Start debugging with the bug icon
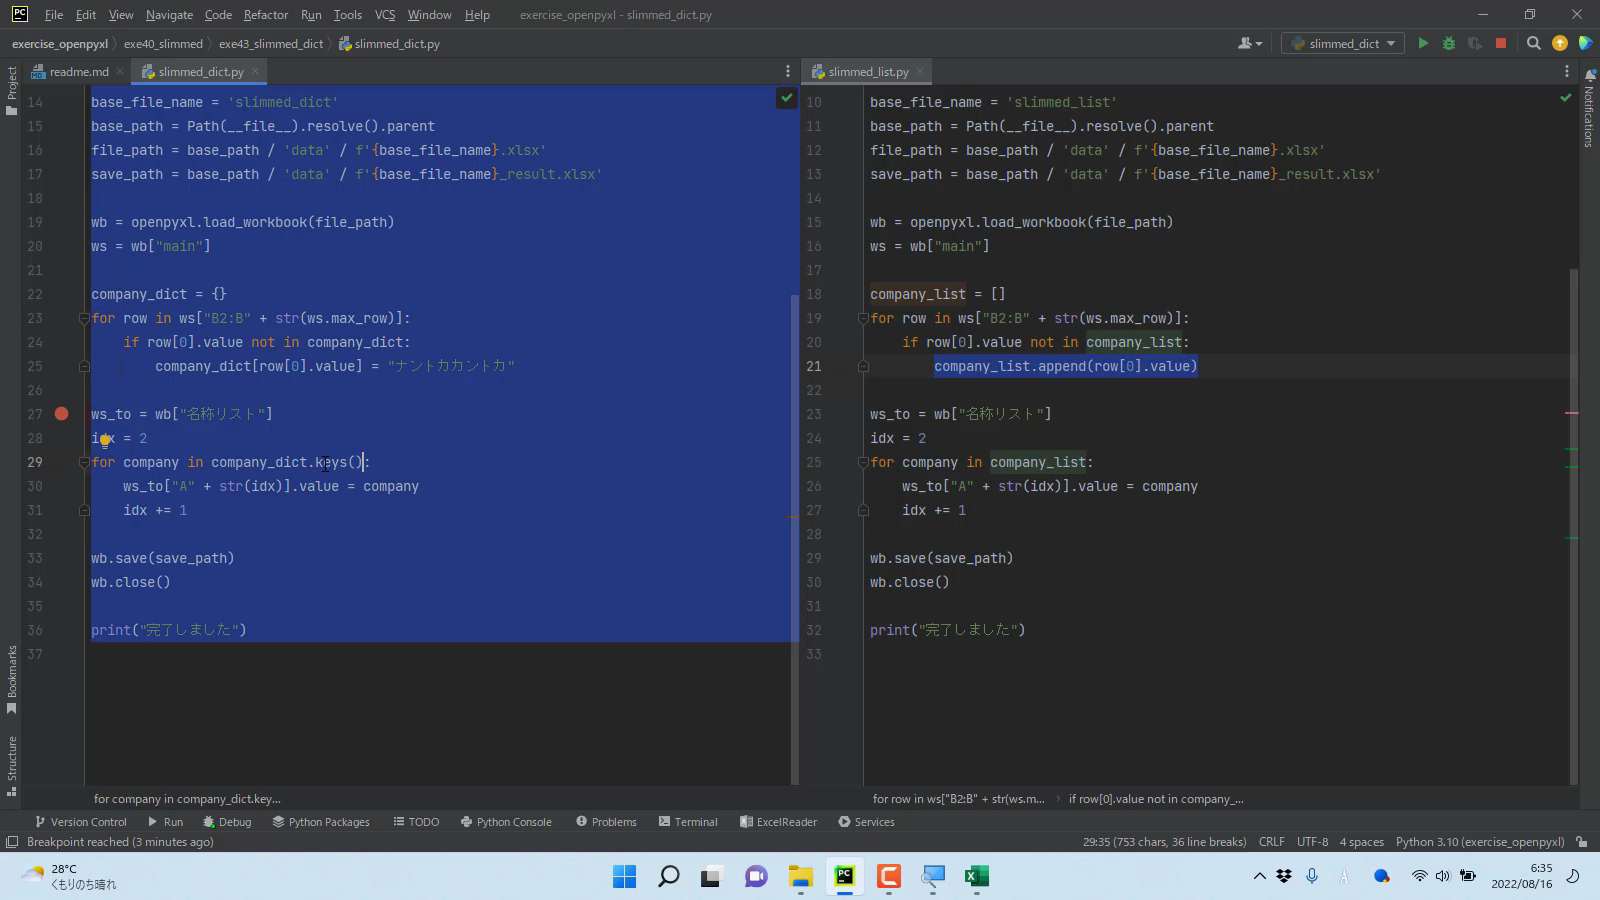The height and width of the screenshot is (900, 1600). coord(1448,43)
